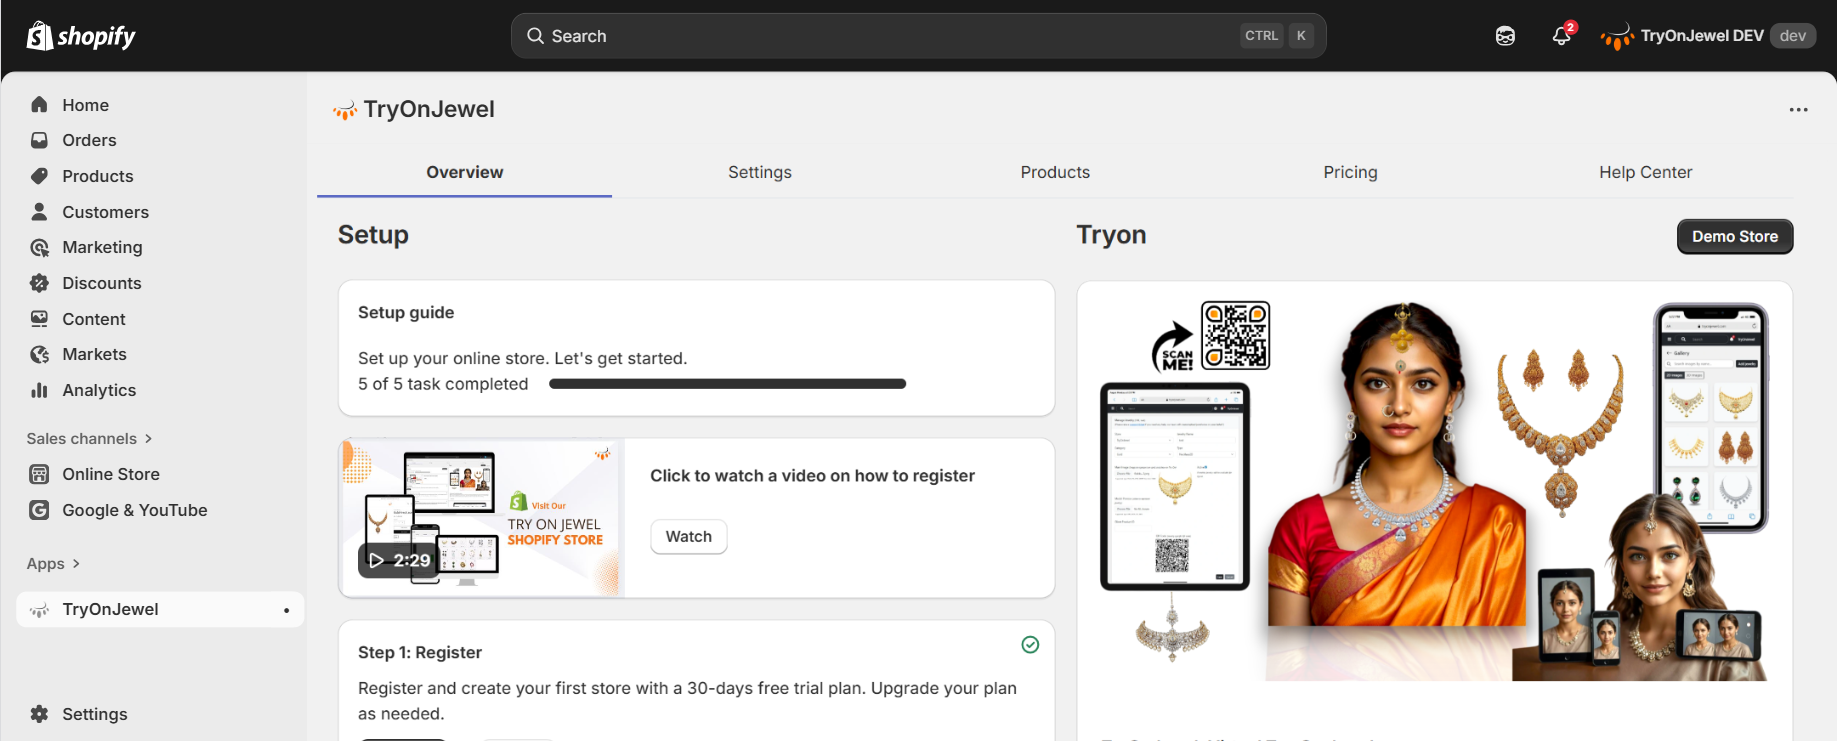Click the setup guide progress bar
The image size is (1837, 741).
(727, 384)
